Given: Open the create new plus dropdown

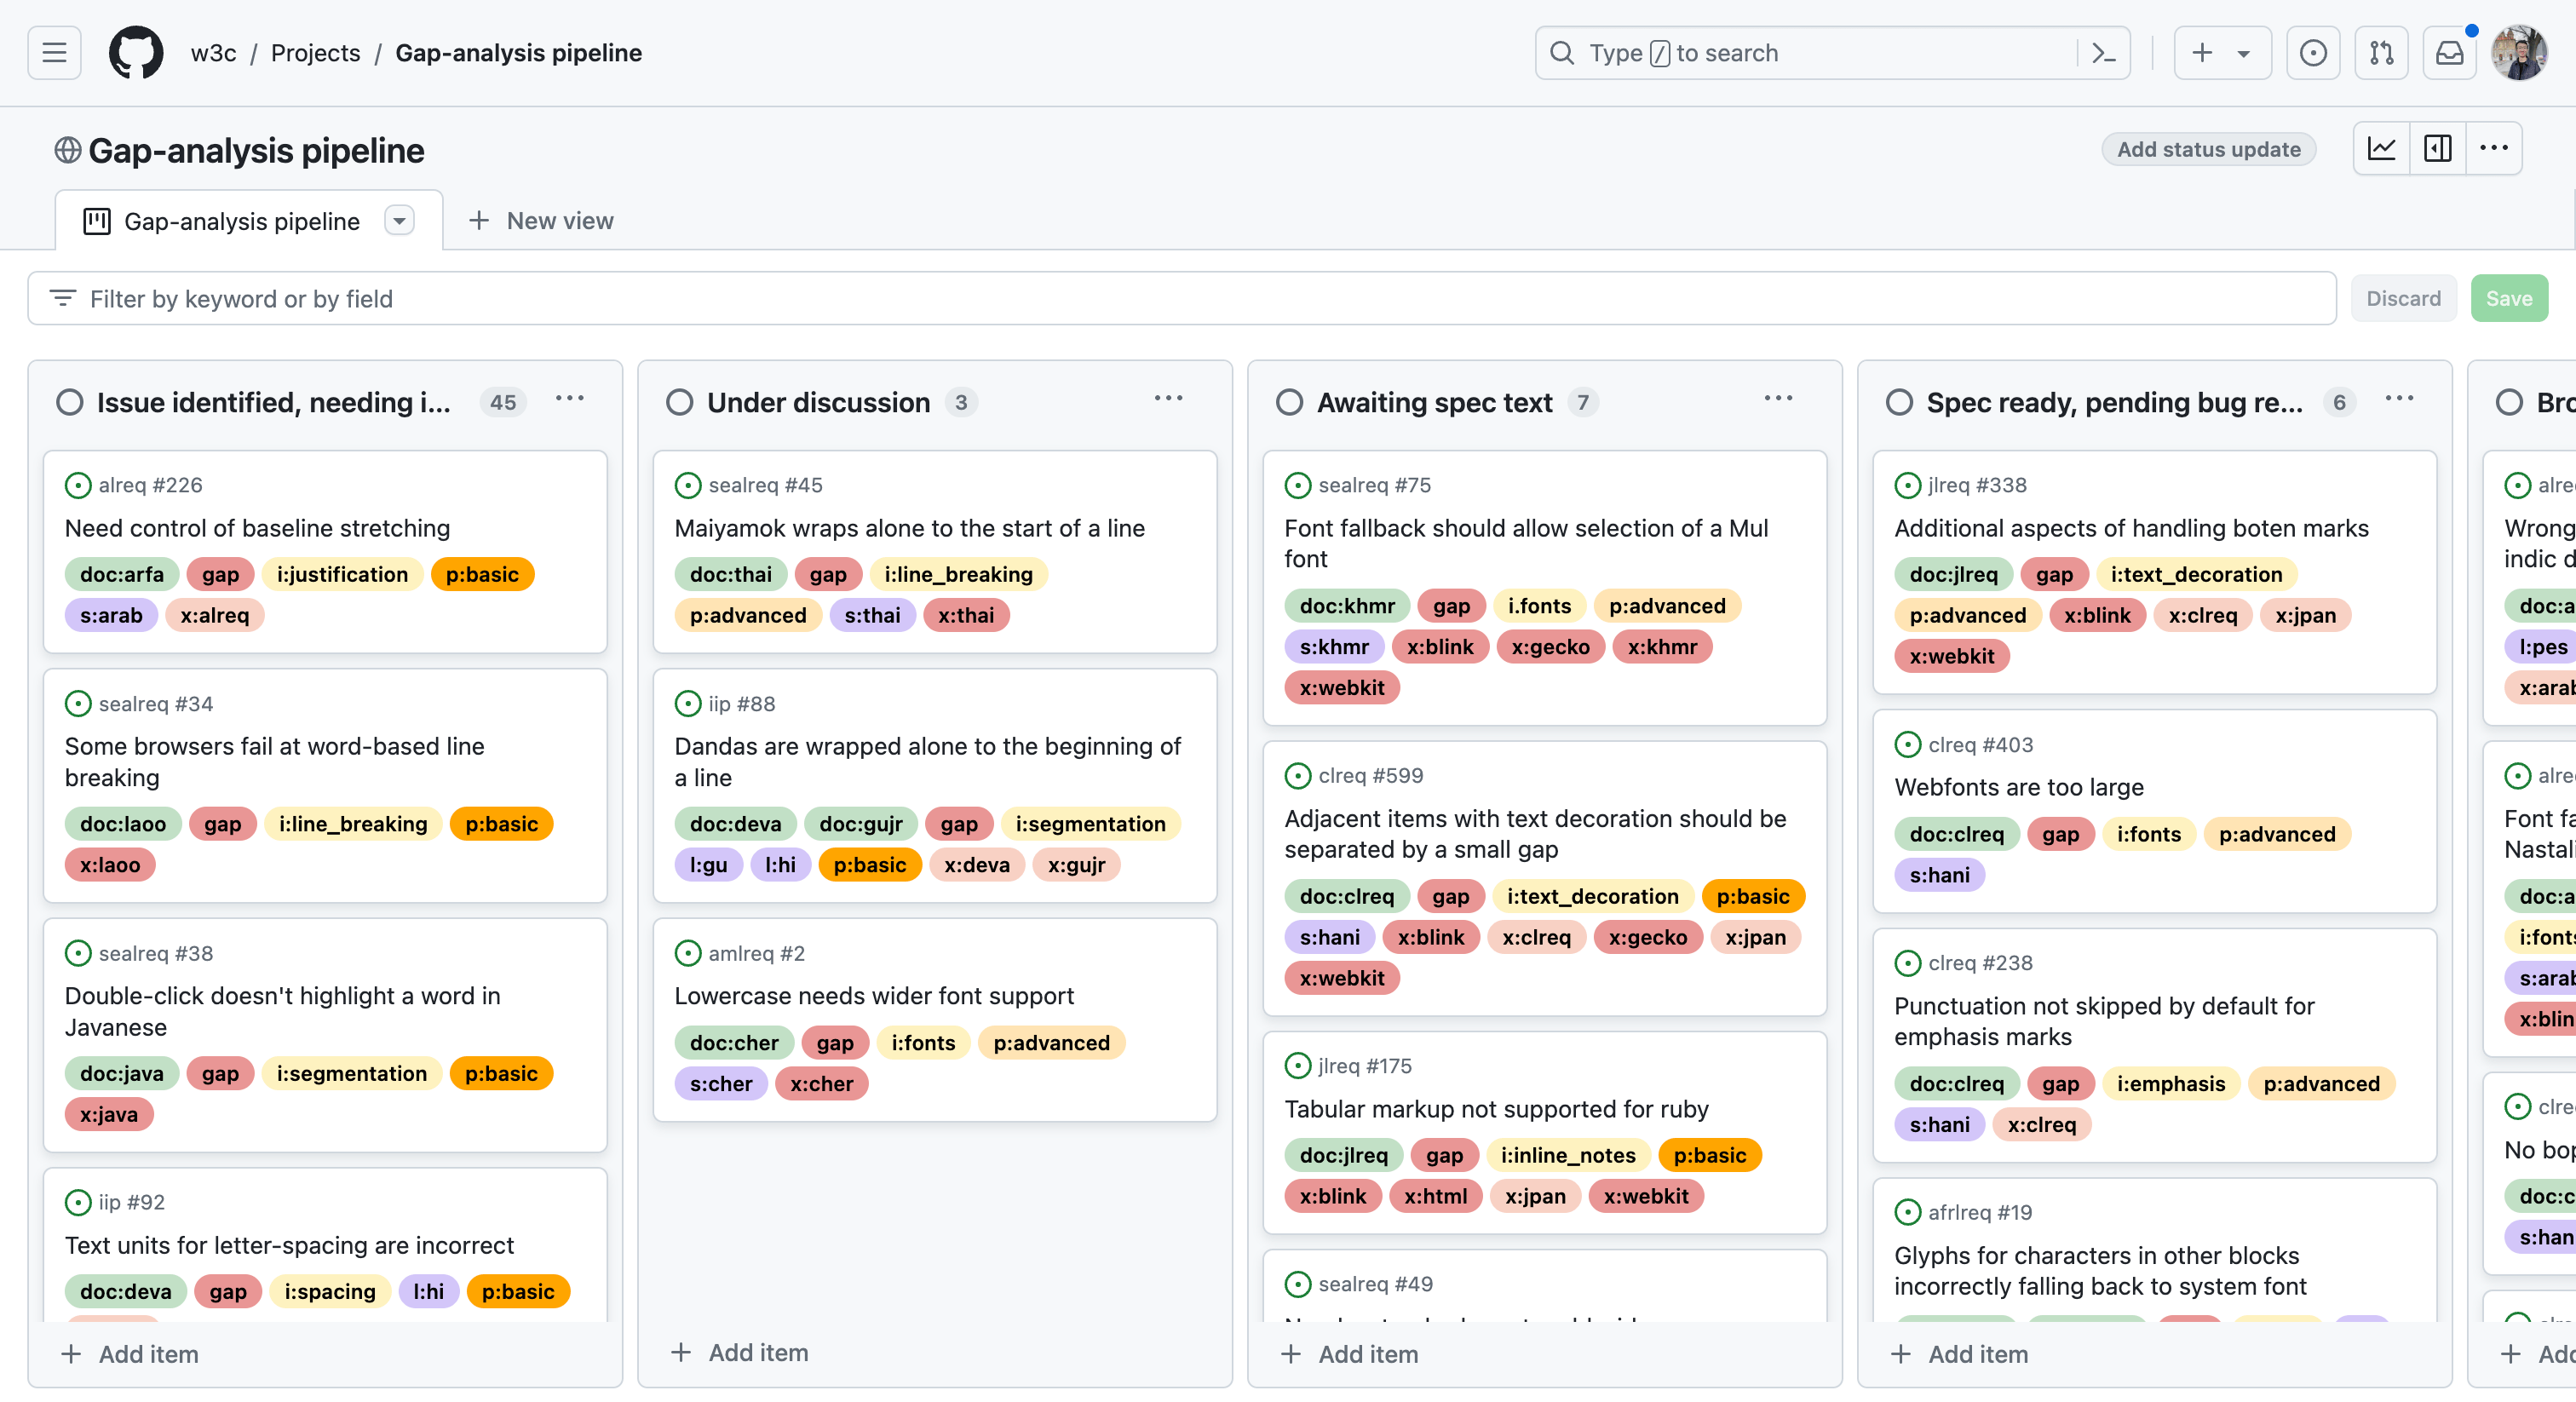Looking at the screenshot, I should coord(2221,53).
